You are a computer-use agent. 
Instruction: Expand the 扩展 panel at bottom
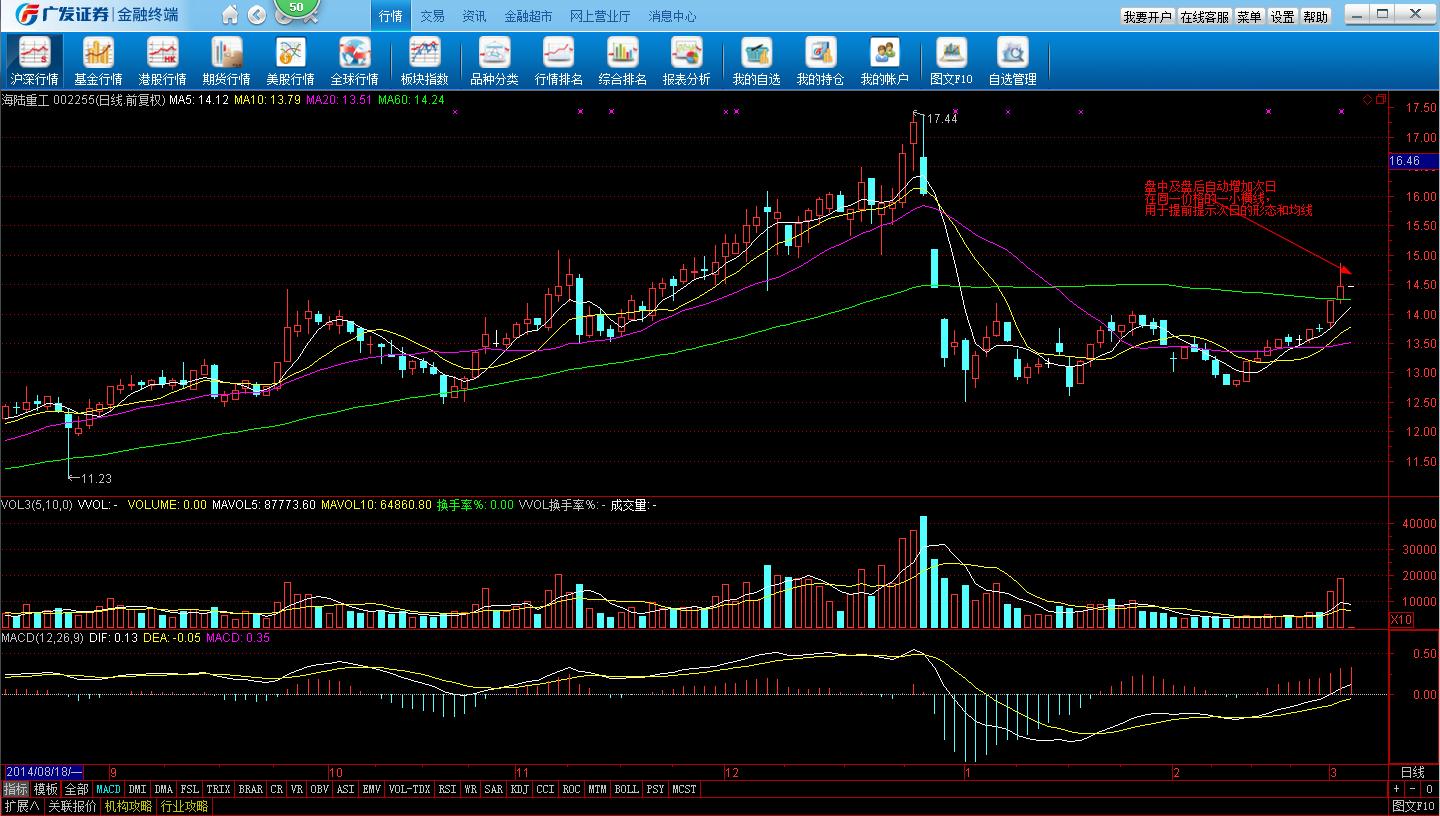(x=21, y=806)
